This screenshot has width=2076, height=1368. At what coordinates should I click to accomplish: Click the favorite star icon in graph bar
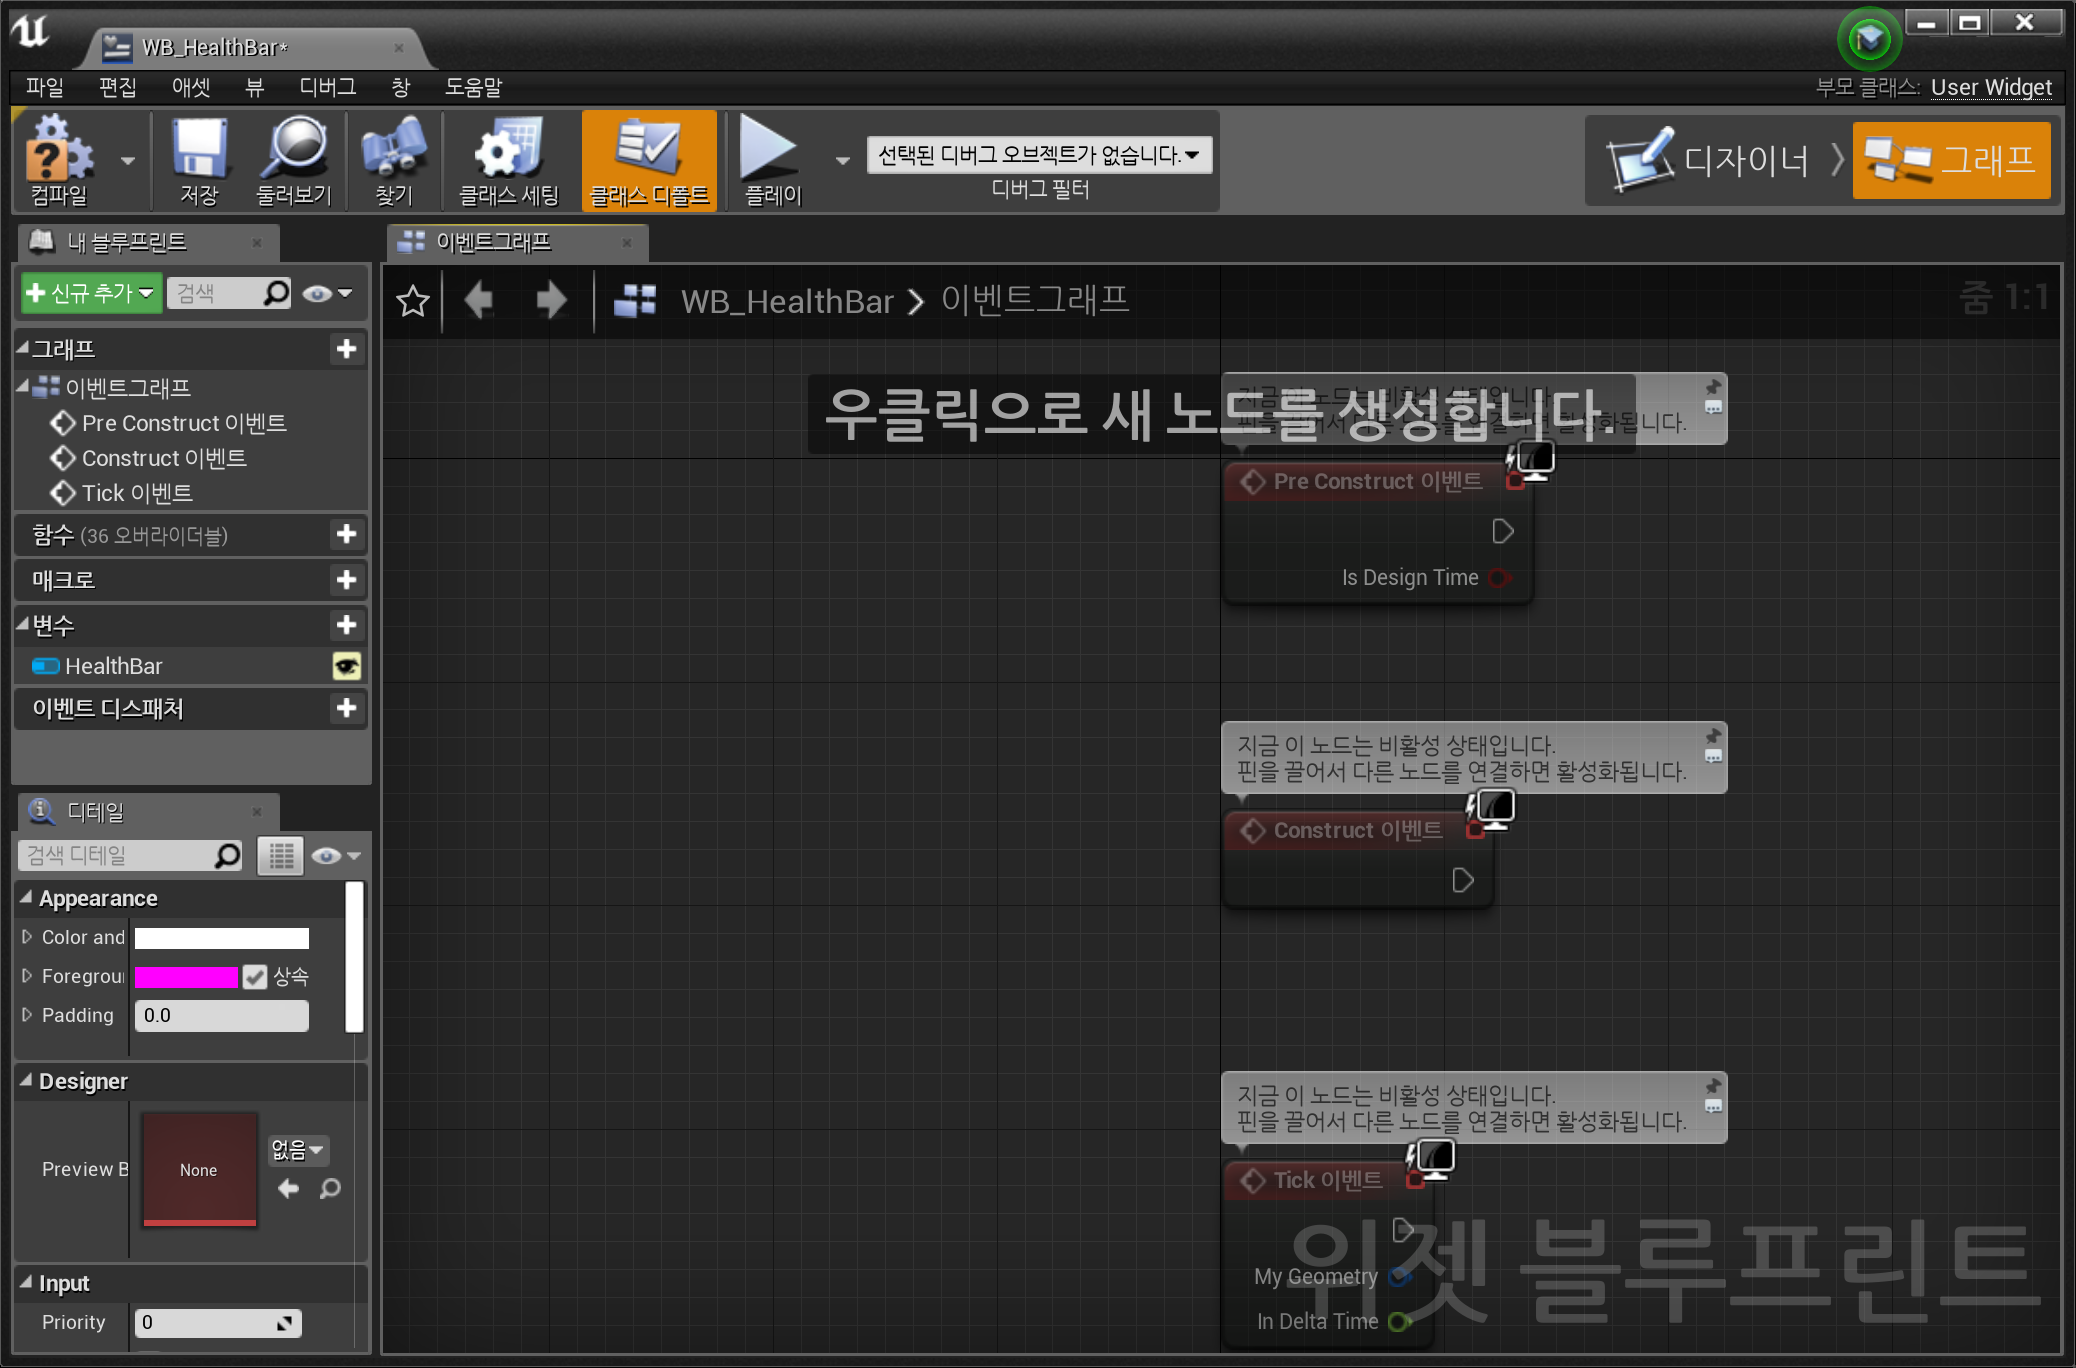click(x=413, y=301)
